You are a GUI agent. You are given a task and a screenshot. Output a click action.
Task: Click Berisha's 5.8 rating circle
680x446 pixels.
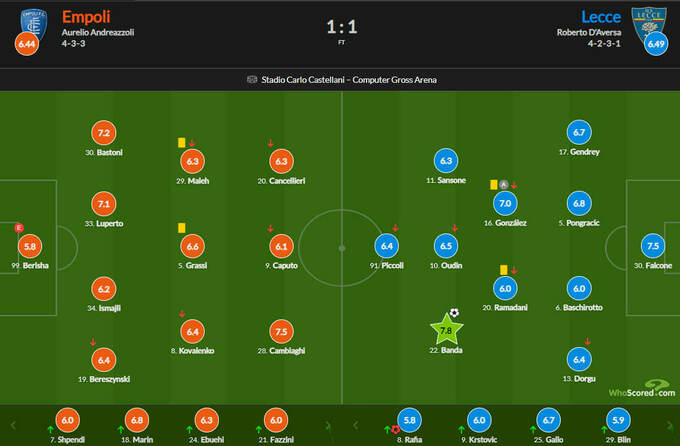coord(30,246)
